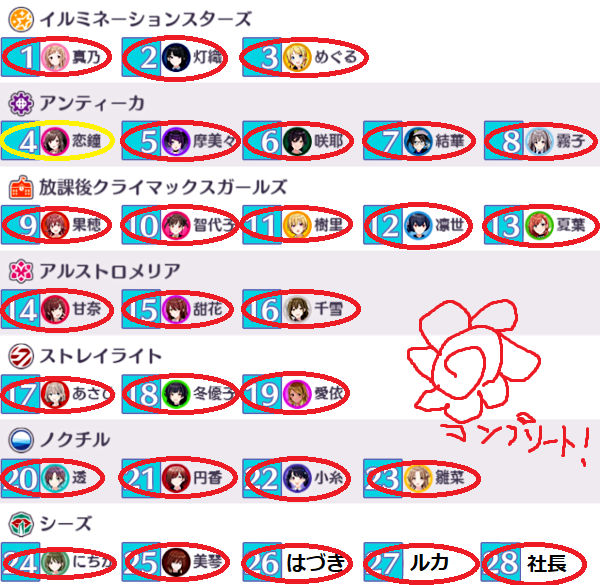Image resolution: width=600 pixels, height=585 pixels.
Task: Click the number 26 はづき entry
Action: coord(297,562)
